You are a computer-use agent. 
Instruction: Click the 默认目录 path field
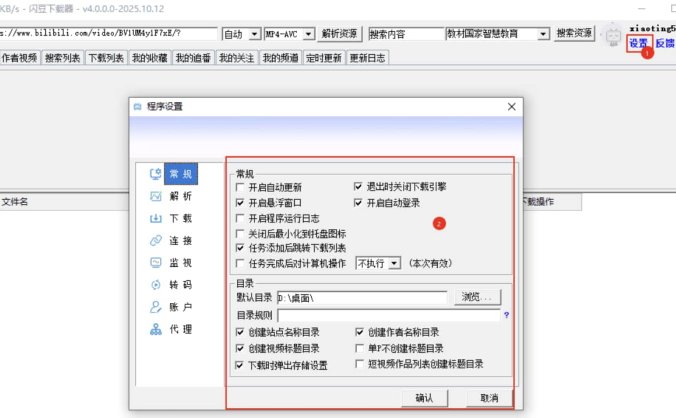tap(362, 298)
